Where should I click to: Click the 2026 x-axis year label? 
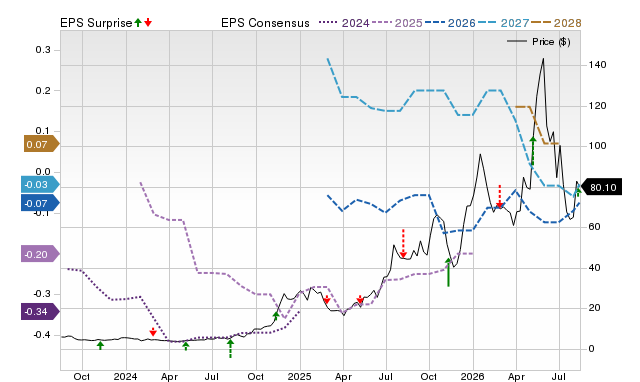point(472,376)
